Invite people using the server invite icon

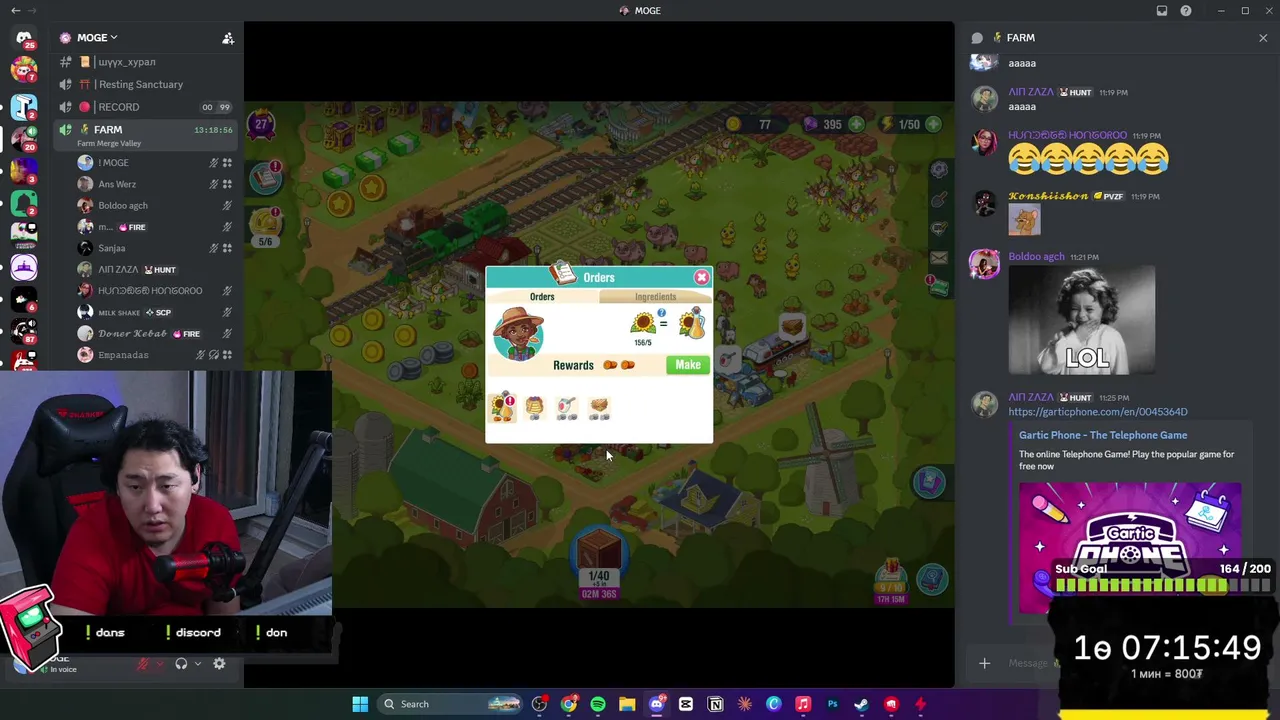click(x=228, y=38)
